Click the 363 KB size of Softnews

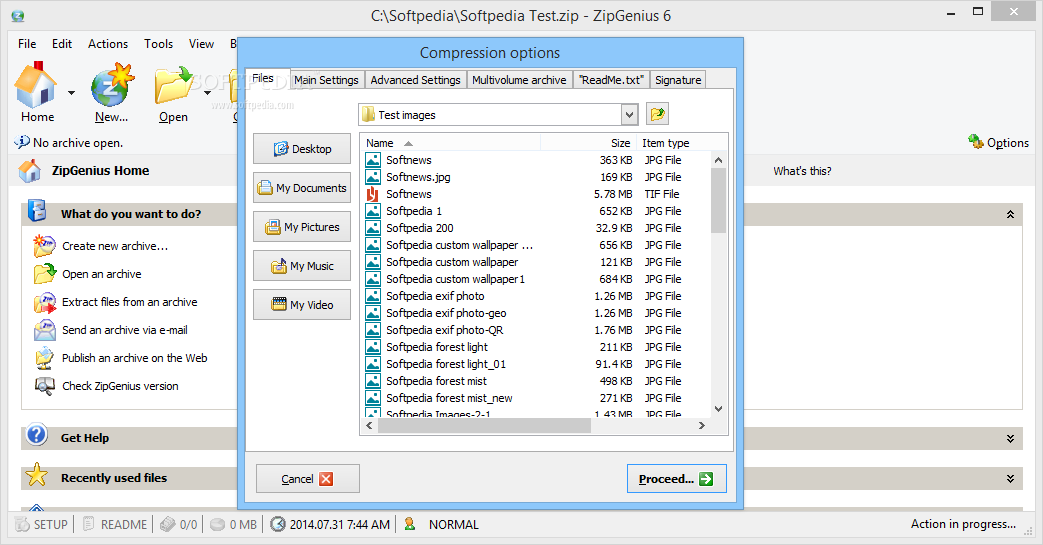(616, 160)
